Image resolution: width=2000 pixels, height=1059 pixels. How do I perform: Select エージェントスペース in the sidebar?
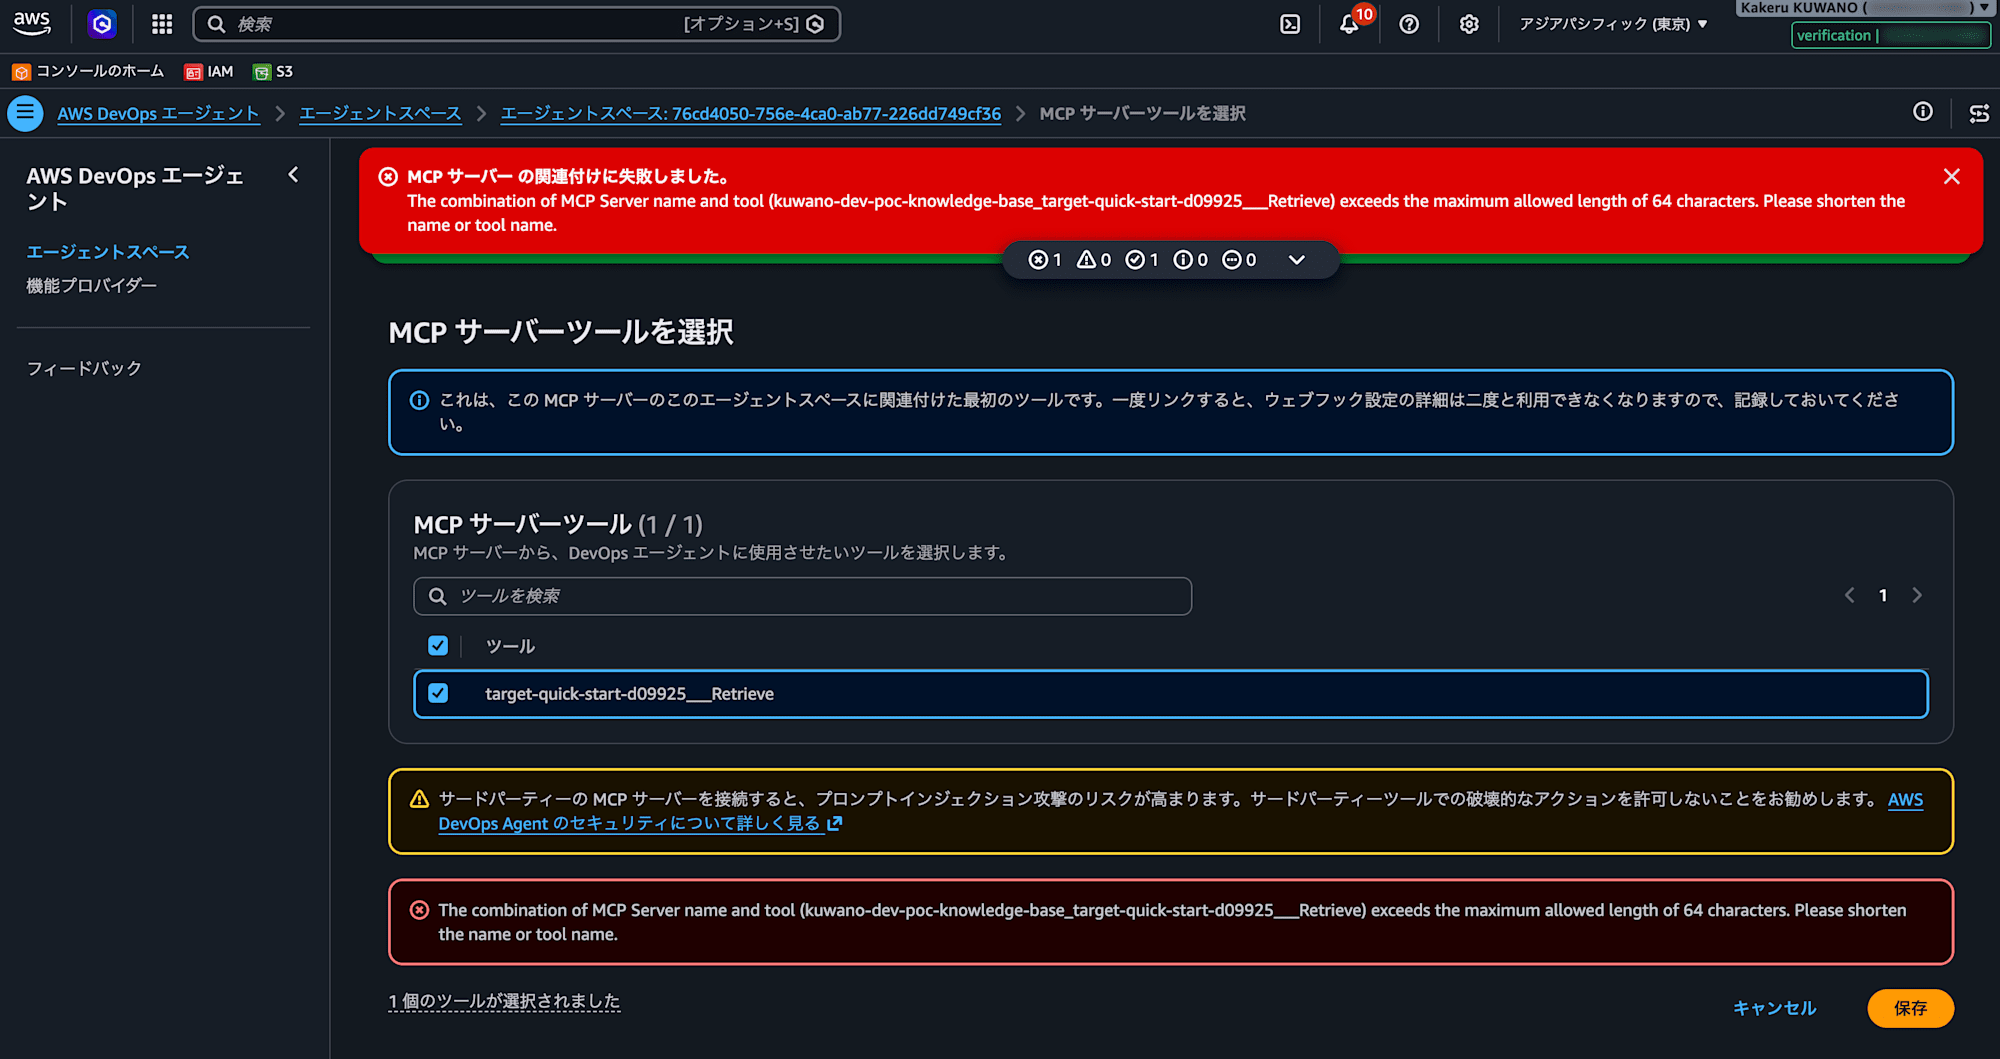click(108, 252)
